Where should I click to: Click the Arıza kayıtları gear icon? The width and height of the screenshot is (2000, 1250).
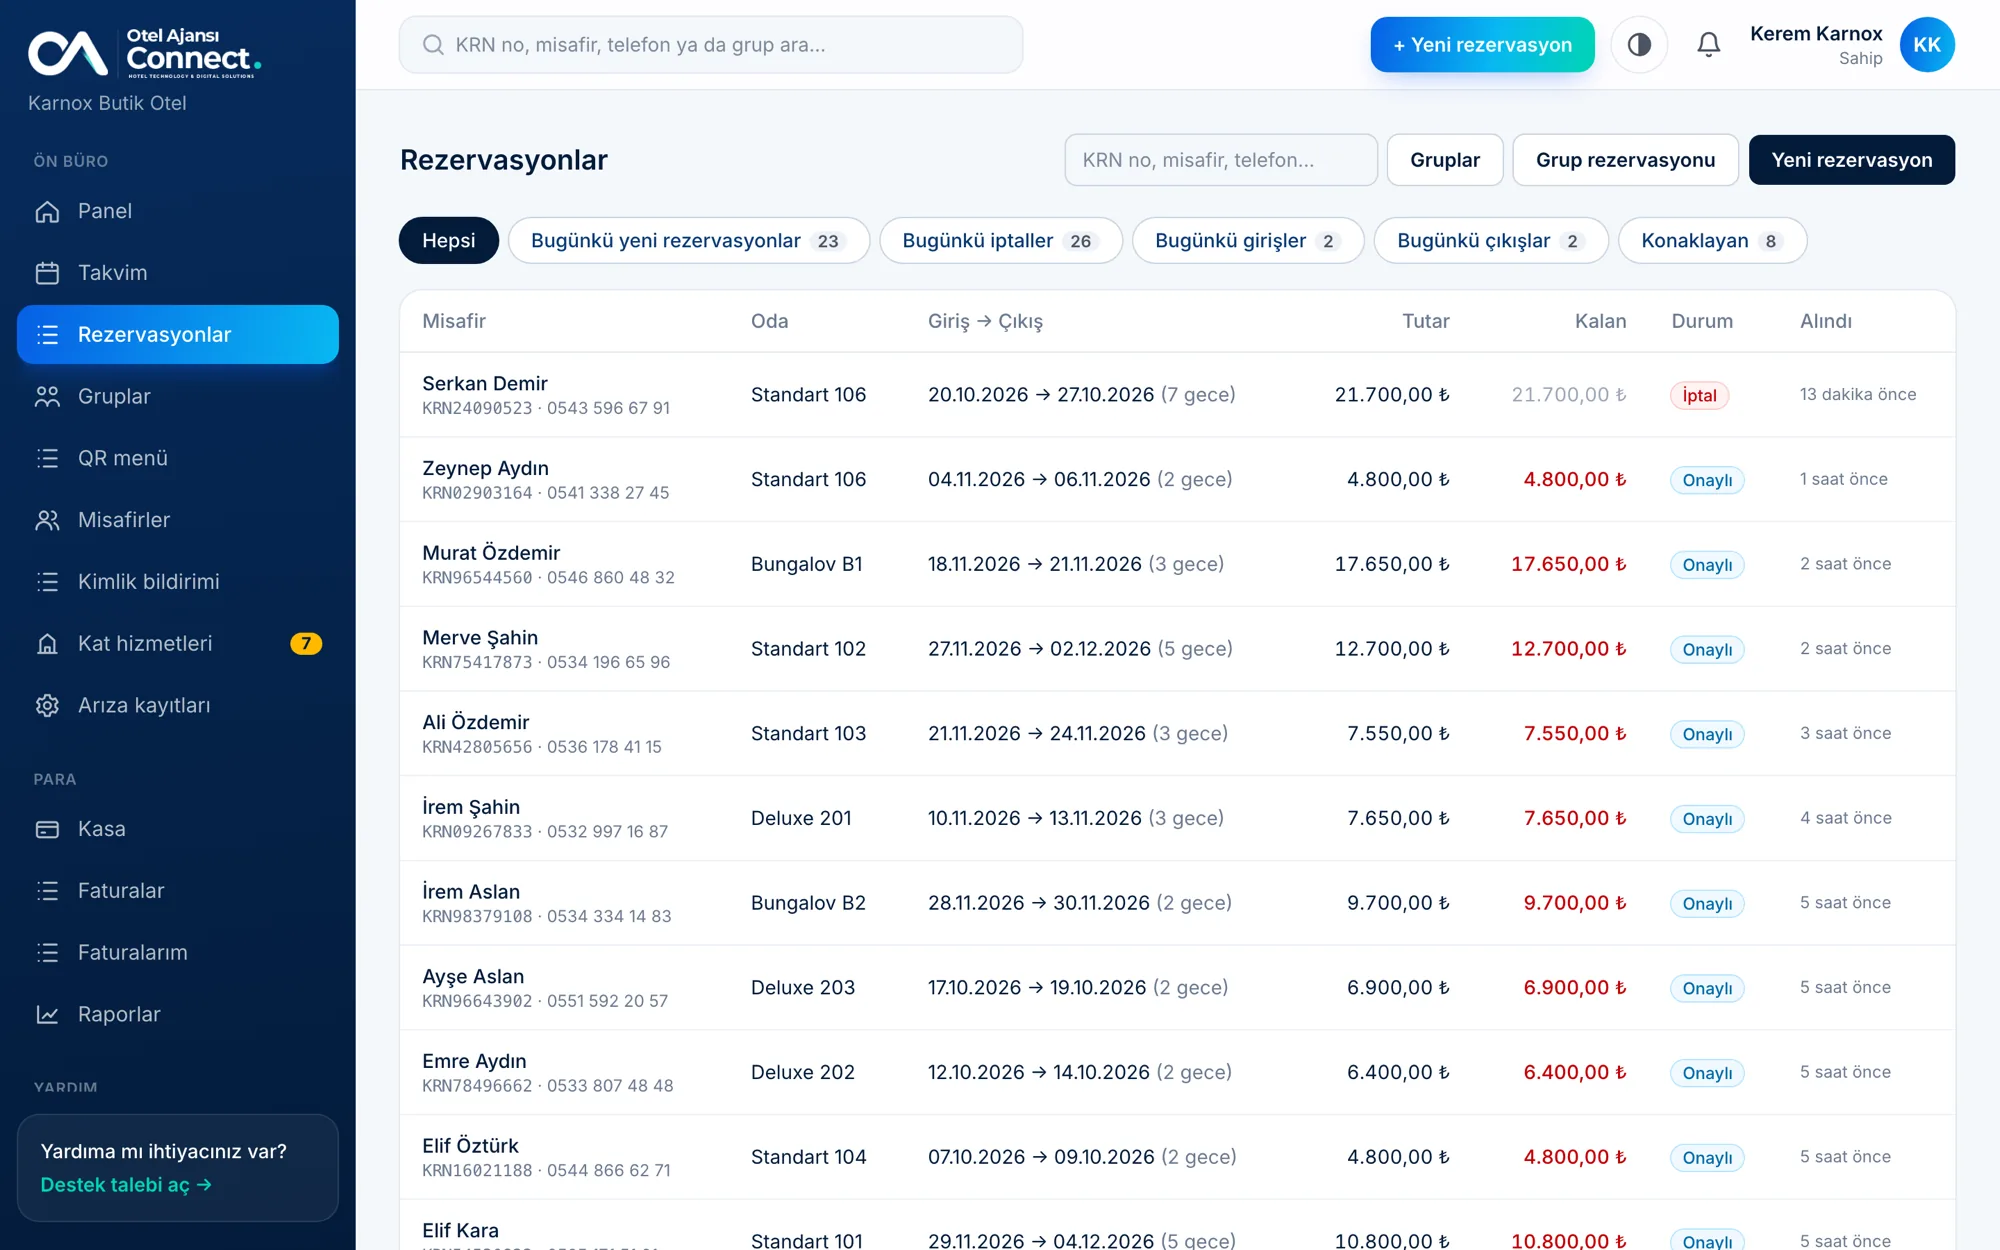point(47,706)
